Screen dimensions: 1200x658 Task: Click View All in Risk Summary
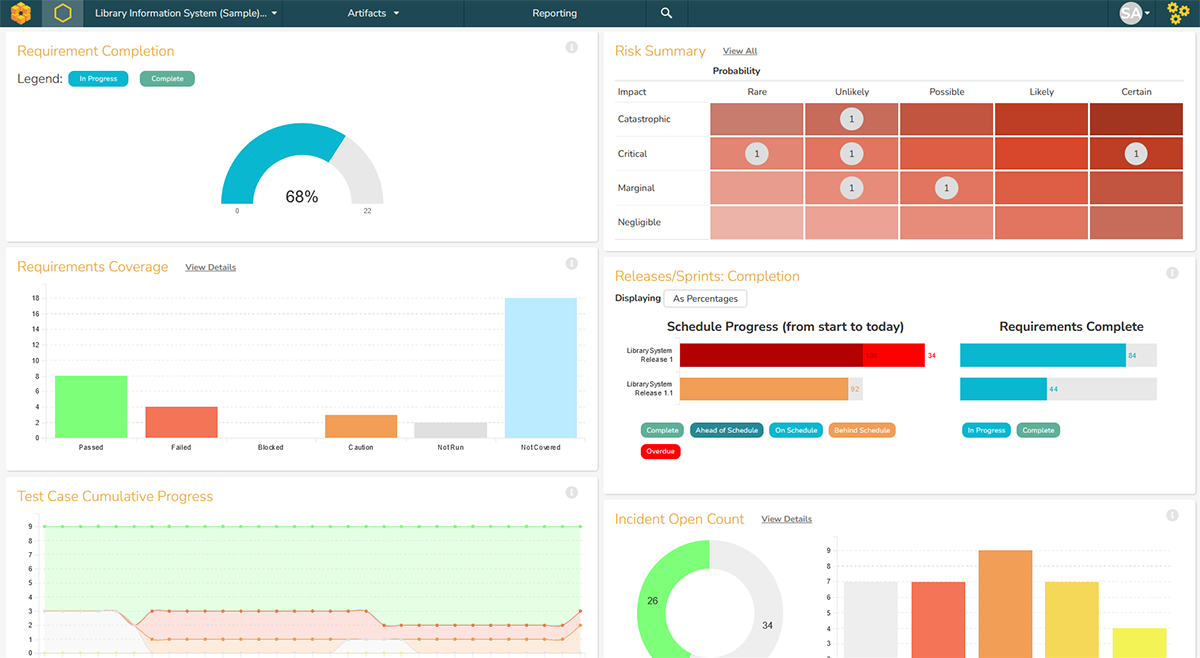pyautogui.click(x=740, y=51)
